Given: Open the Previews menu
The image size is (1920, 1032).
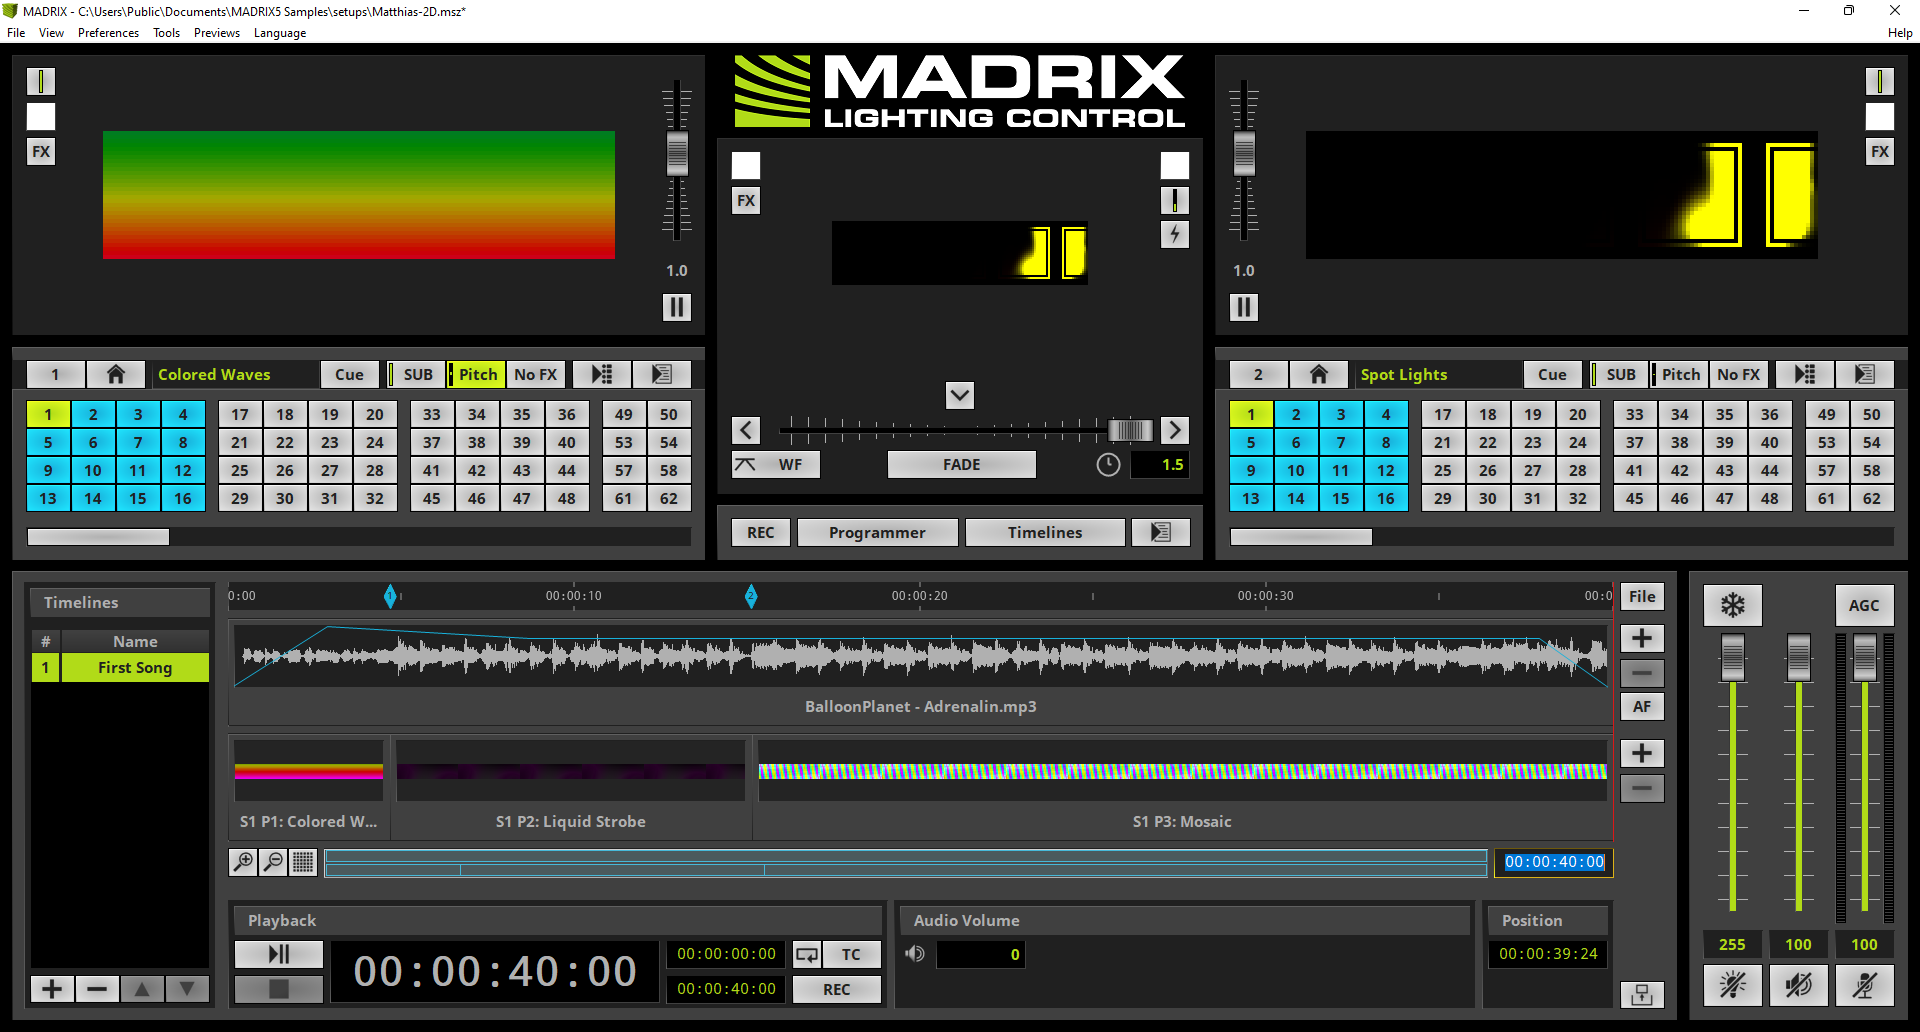Looking at the screenshot, I should tap(217, 33).
